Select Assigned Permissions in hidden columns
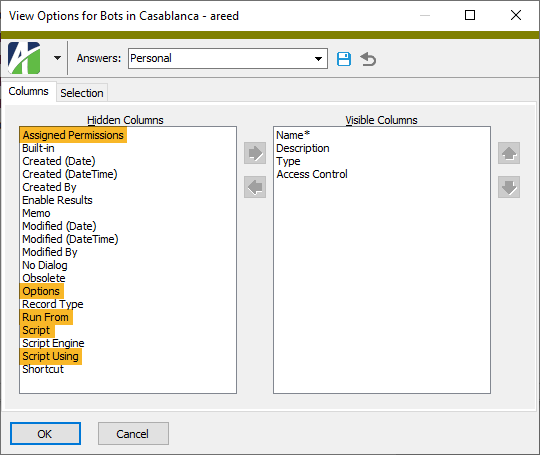540x455 pixels. point(73,135)
